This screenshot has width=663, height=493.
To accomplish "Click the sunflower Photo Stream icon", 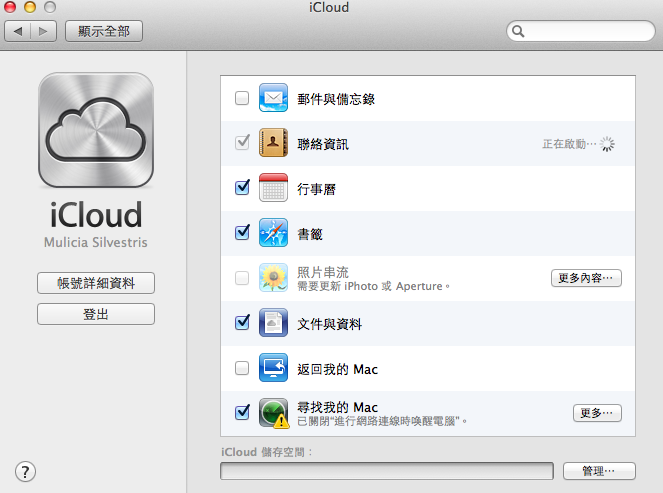I will coord(273,277).
